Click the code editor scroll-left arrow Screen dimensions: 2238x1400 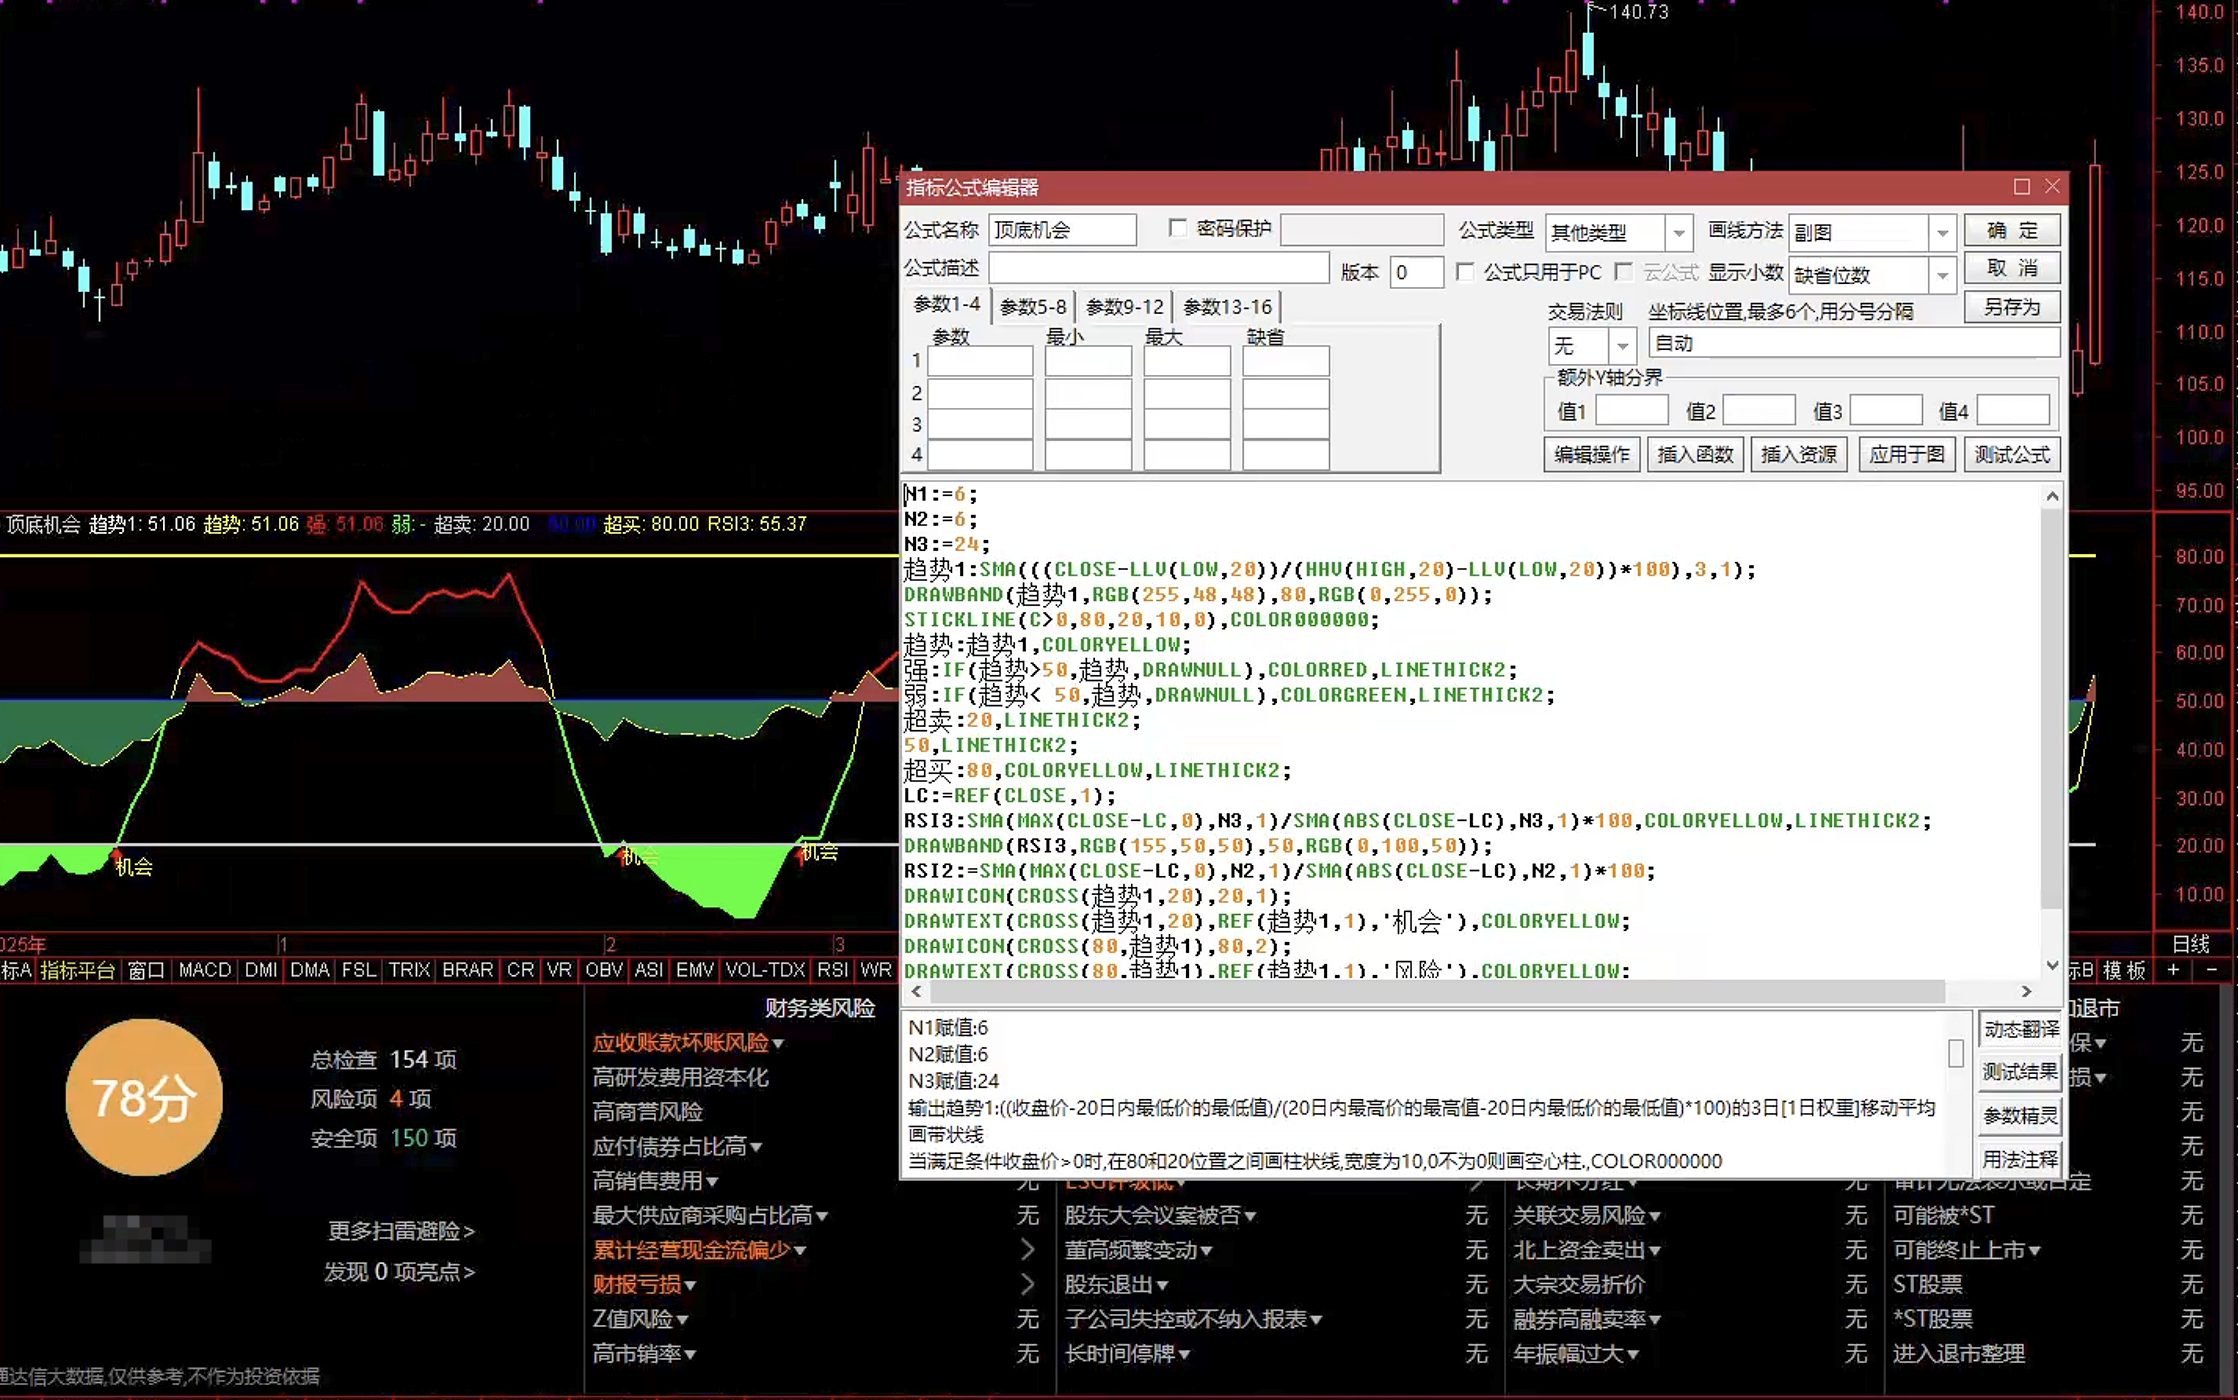pos(917,991)
